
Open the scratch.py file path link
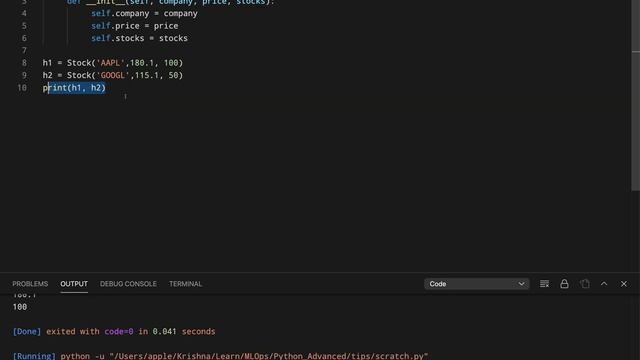269,356
